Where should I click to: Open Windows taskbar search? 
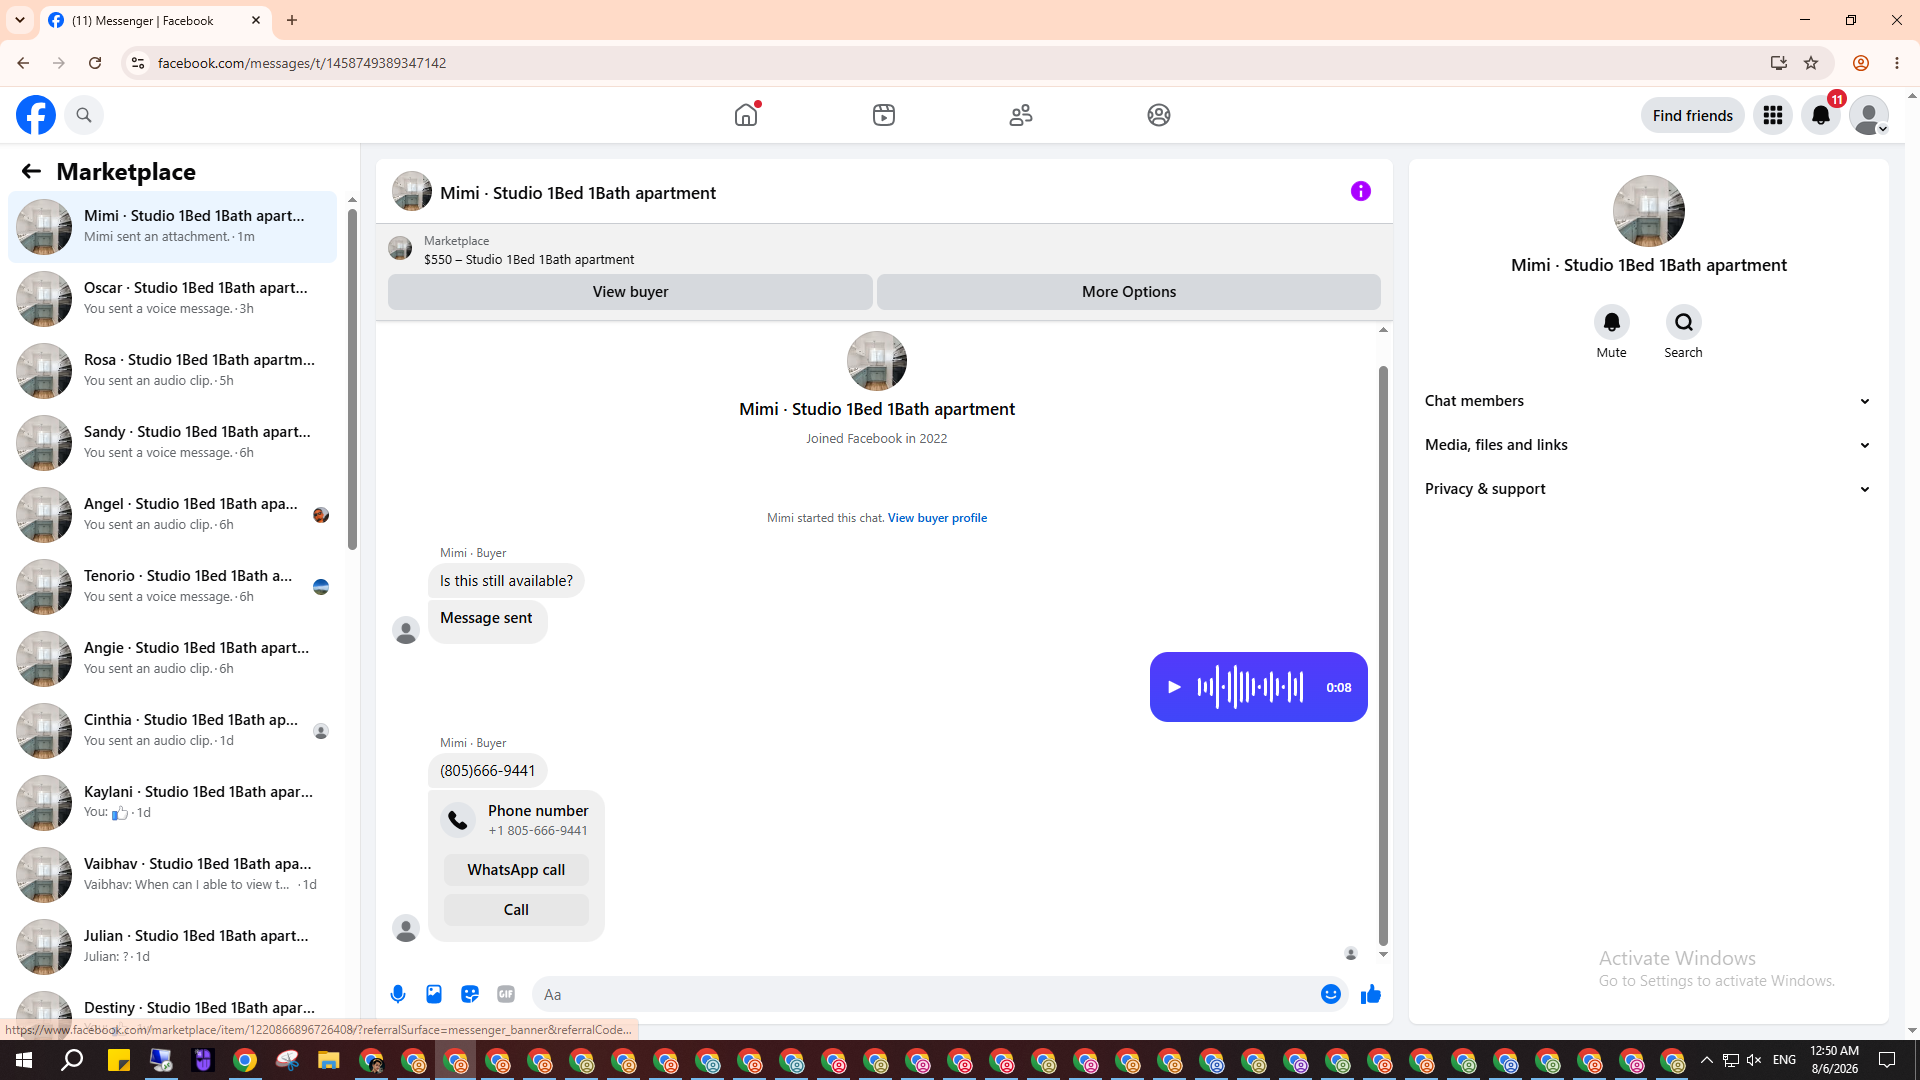point(72,1060)
